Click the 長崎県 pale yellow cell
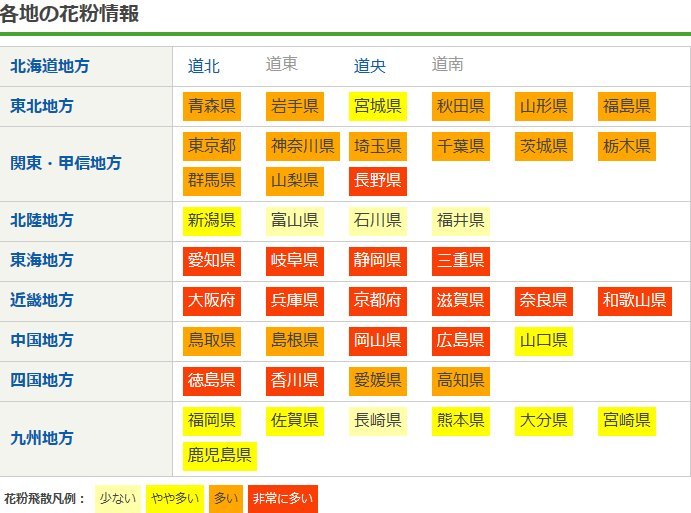691x513 pixels. coord(377,420)
